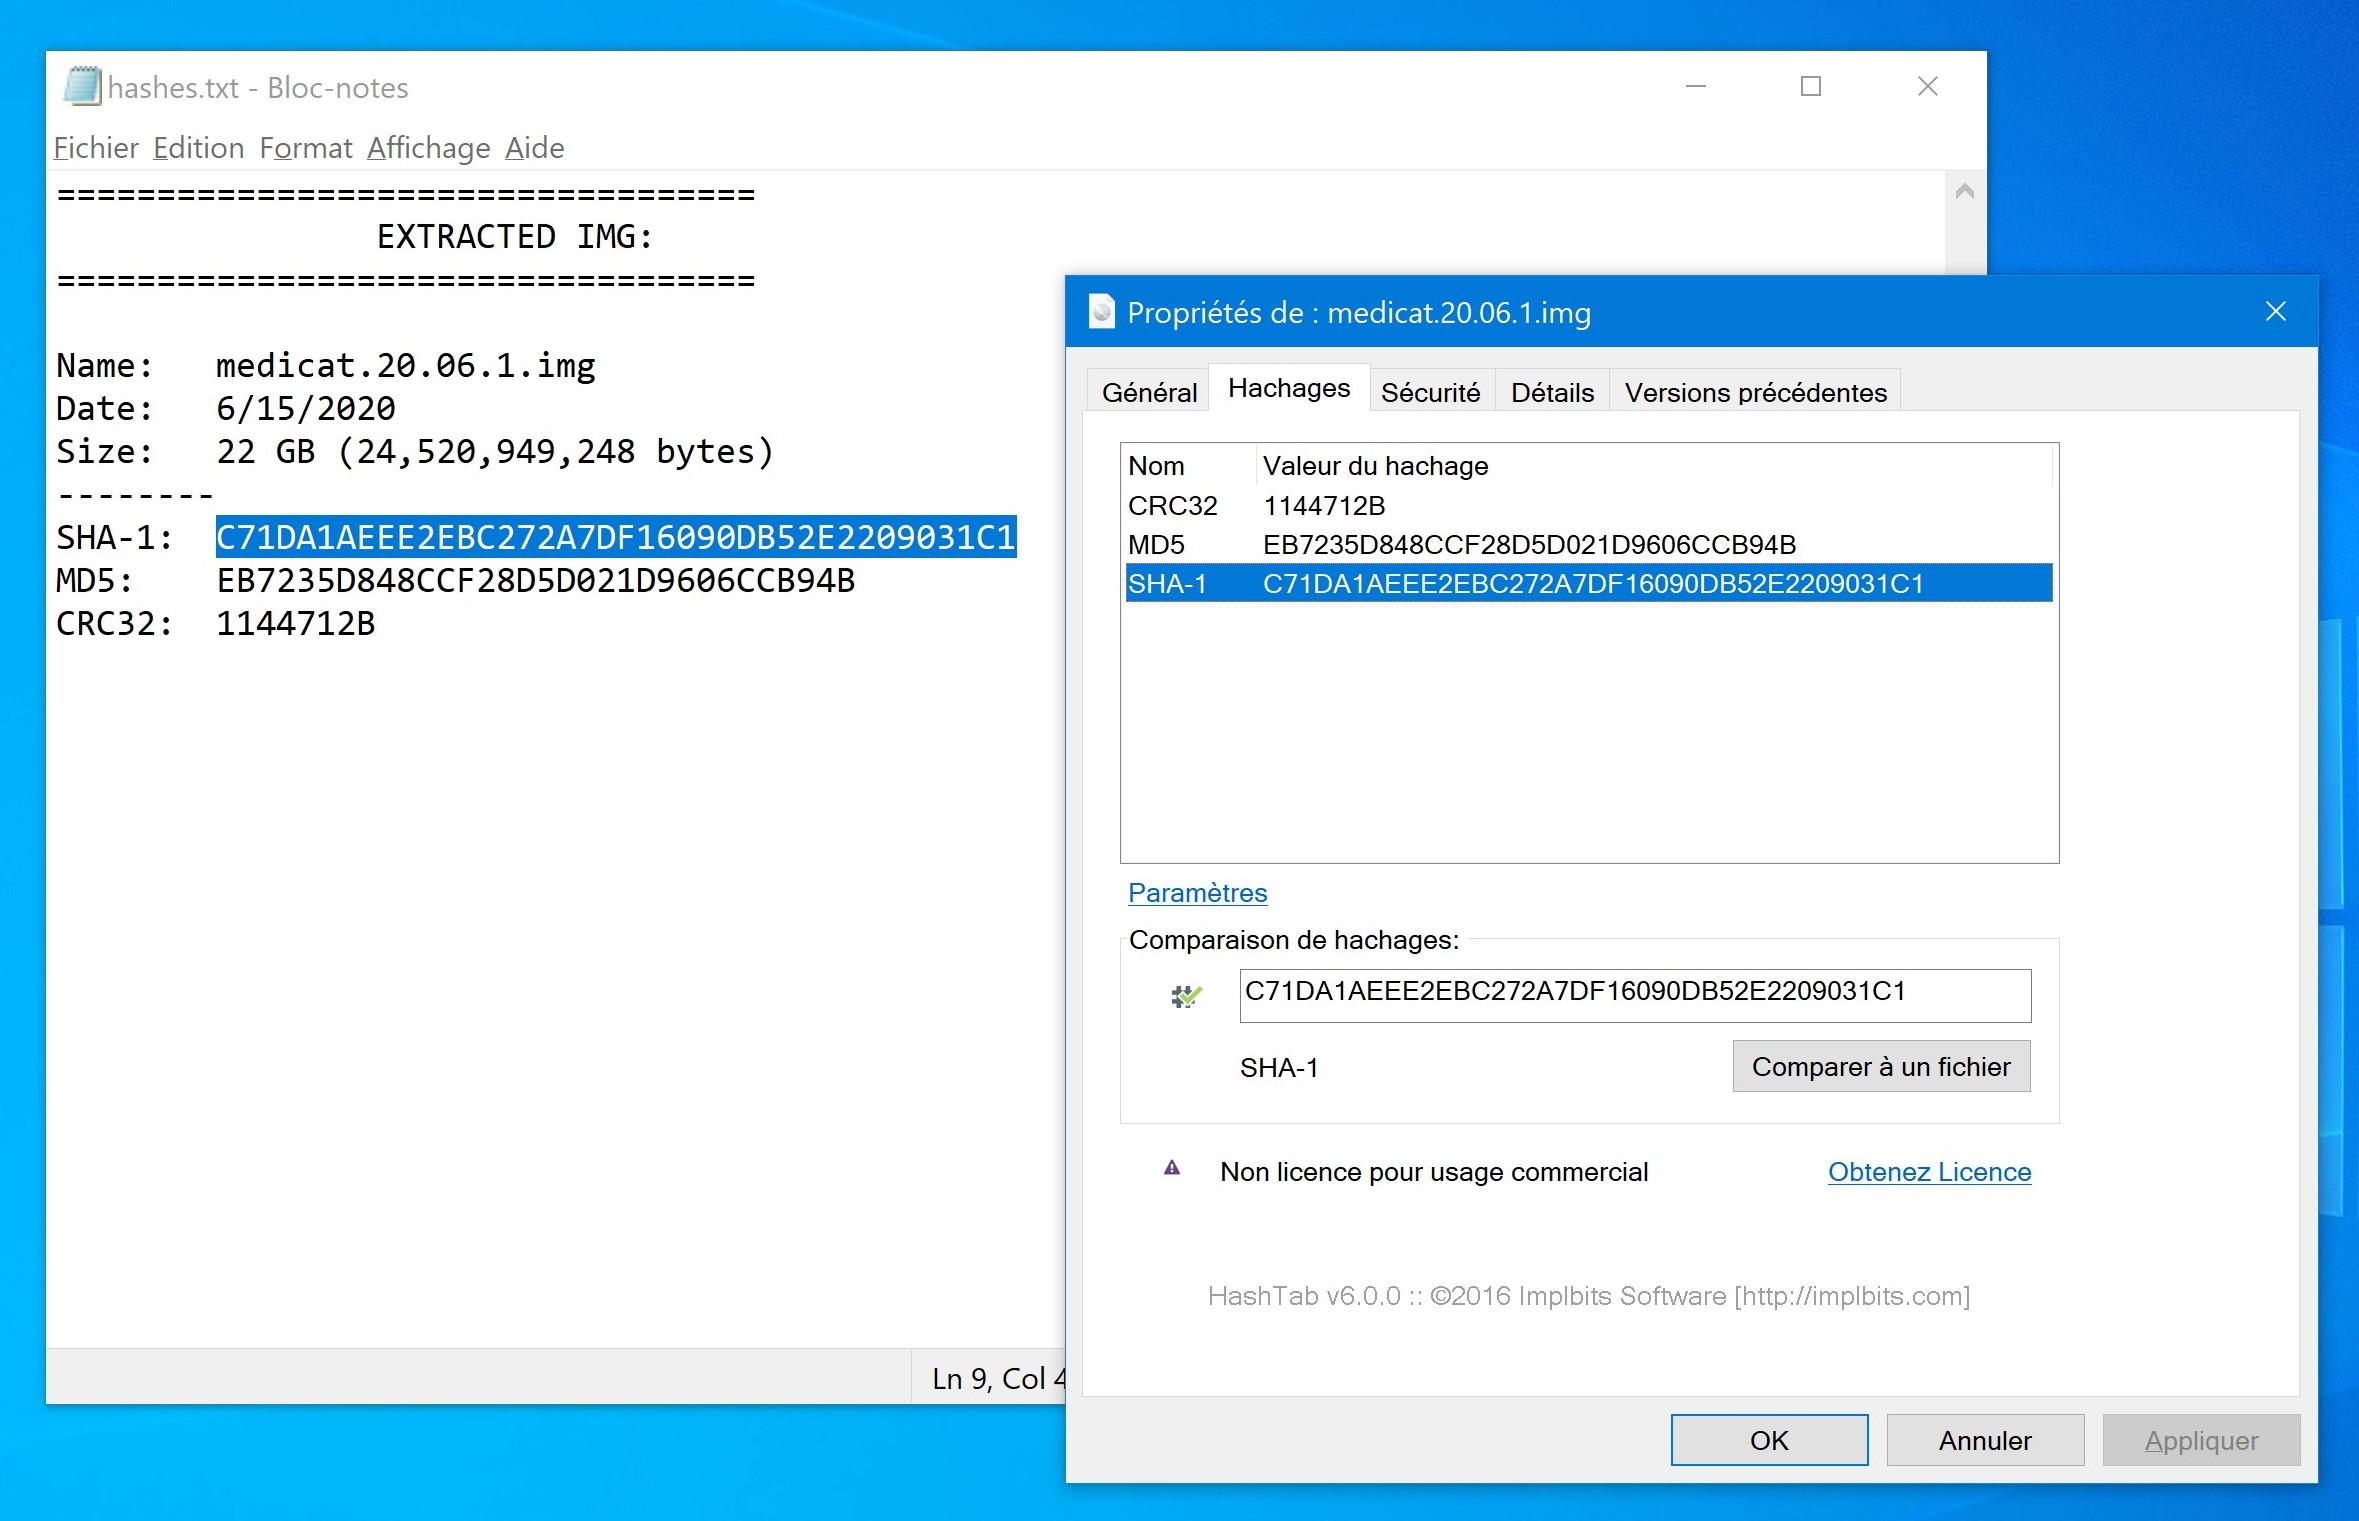The width and height of the screenshot is (2359, 1521).
Task: Click the hash comparison input field
Action: (x=1635, y=995)
